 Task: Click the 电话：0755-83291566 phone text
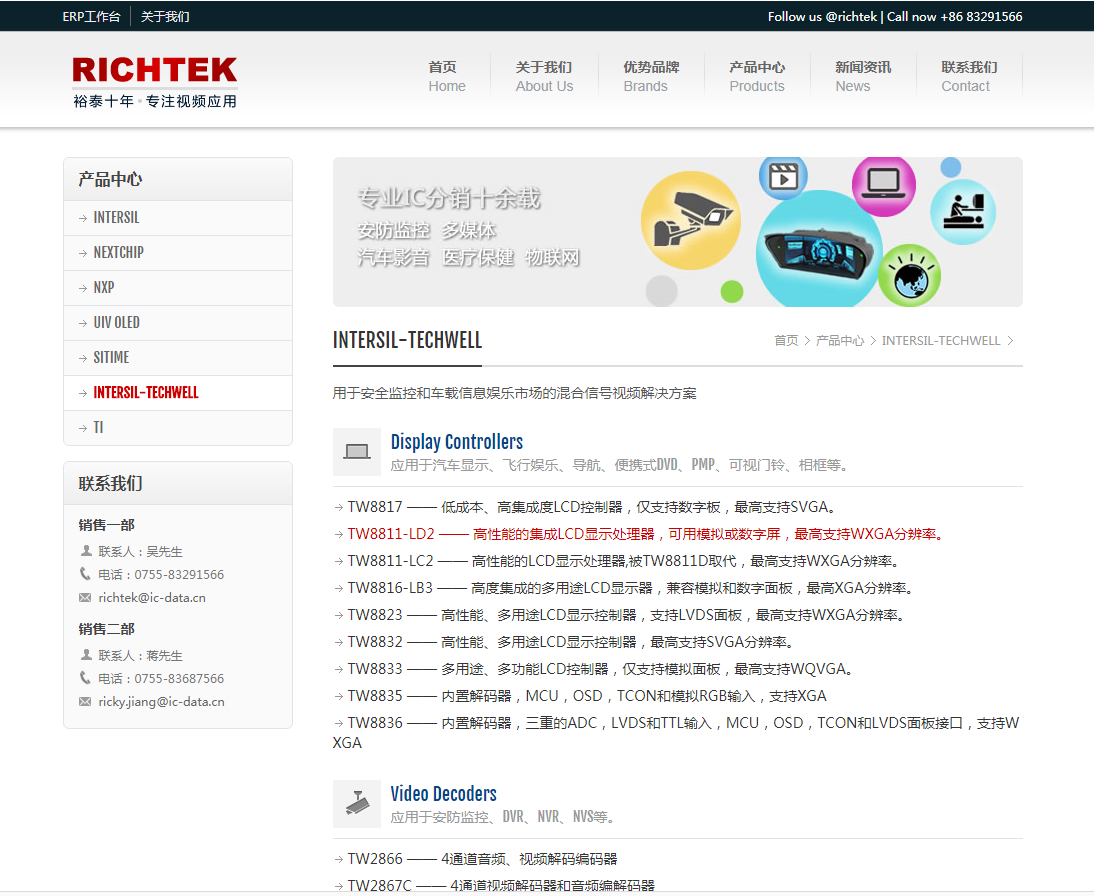[161, 574]
